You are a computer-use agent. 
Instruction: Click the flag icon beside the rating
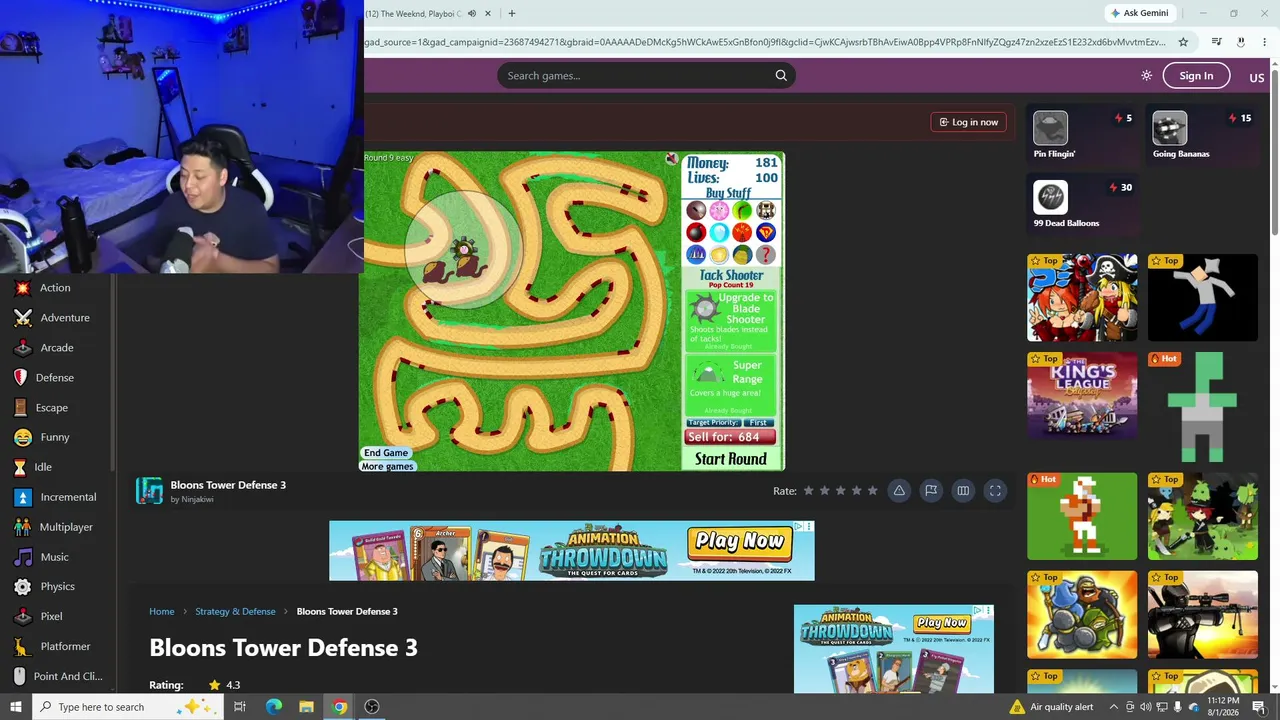(x=931, y=490)
